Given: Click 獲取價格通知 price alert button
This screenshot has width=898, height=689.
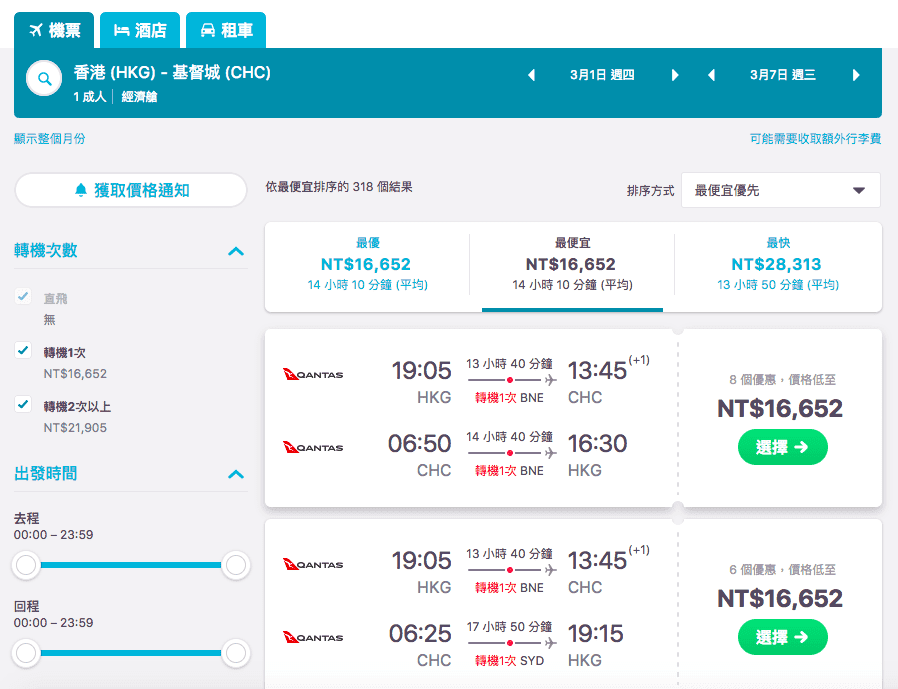Looking at the screenshot, I should (131, 190).
